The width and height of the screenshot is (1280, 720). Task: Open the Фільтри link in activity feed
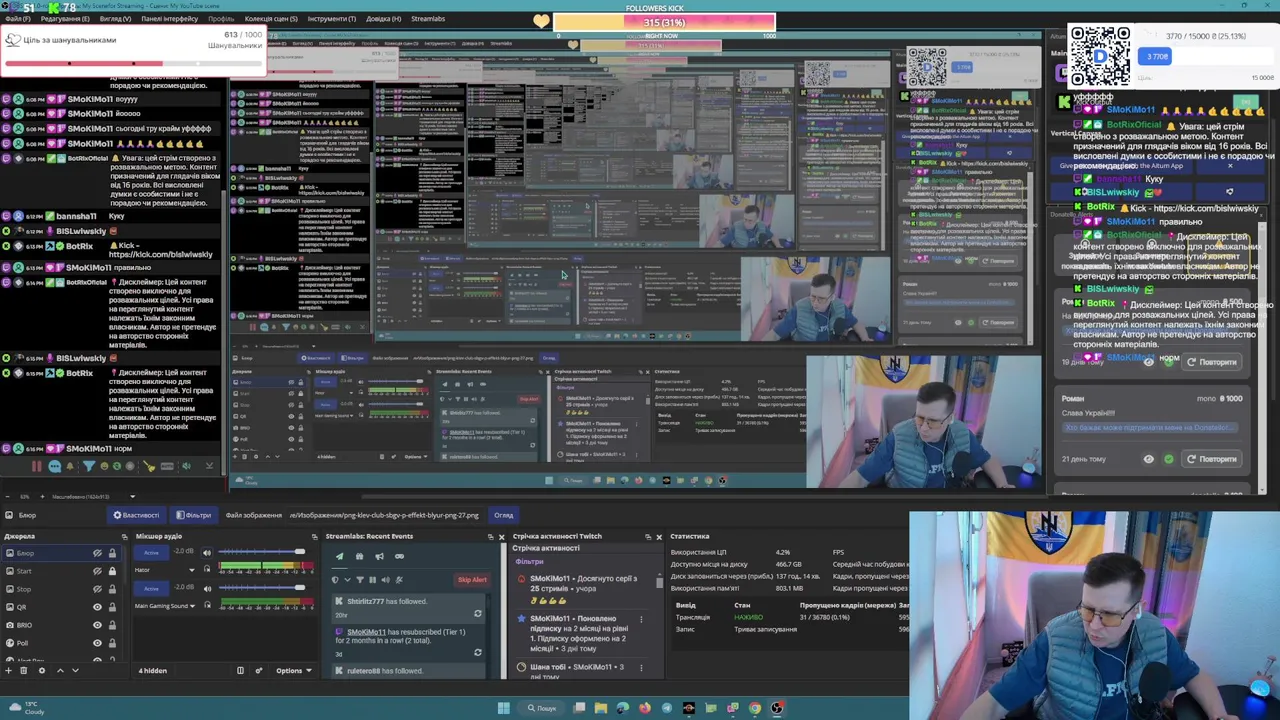pyautogui.click(x=529, y=561)
